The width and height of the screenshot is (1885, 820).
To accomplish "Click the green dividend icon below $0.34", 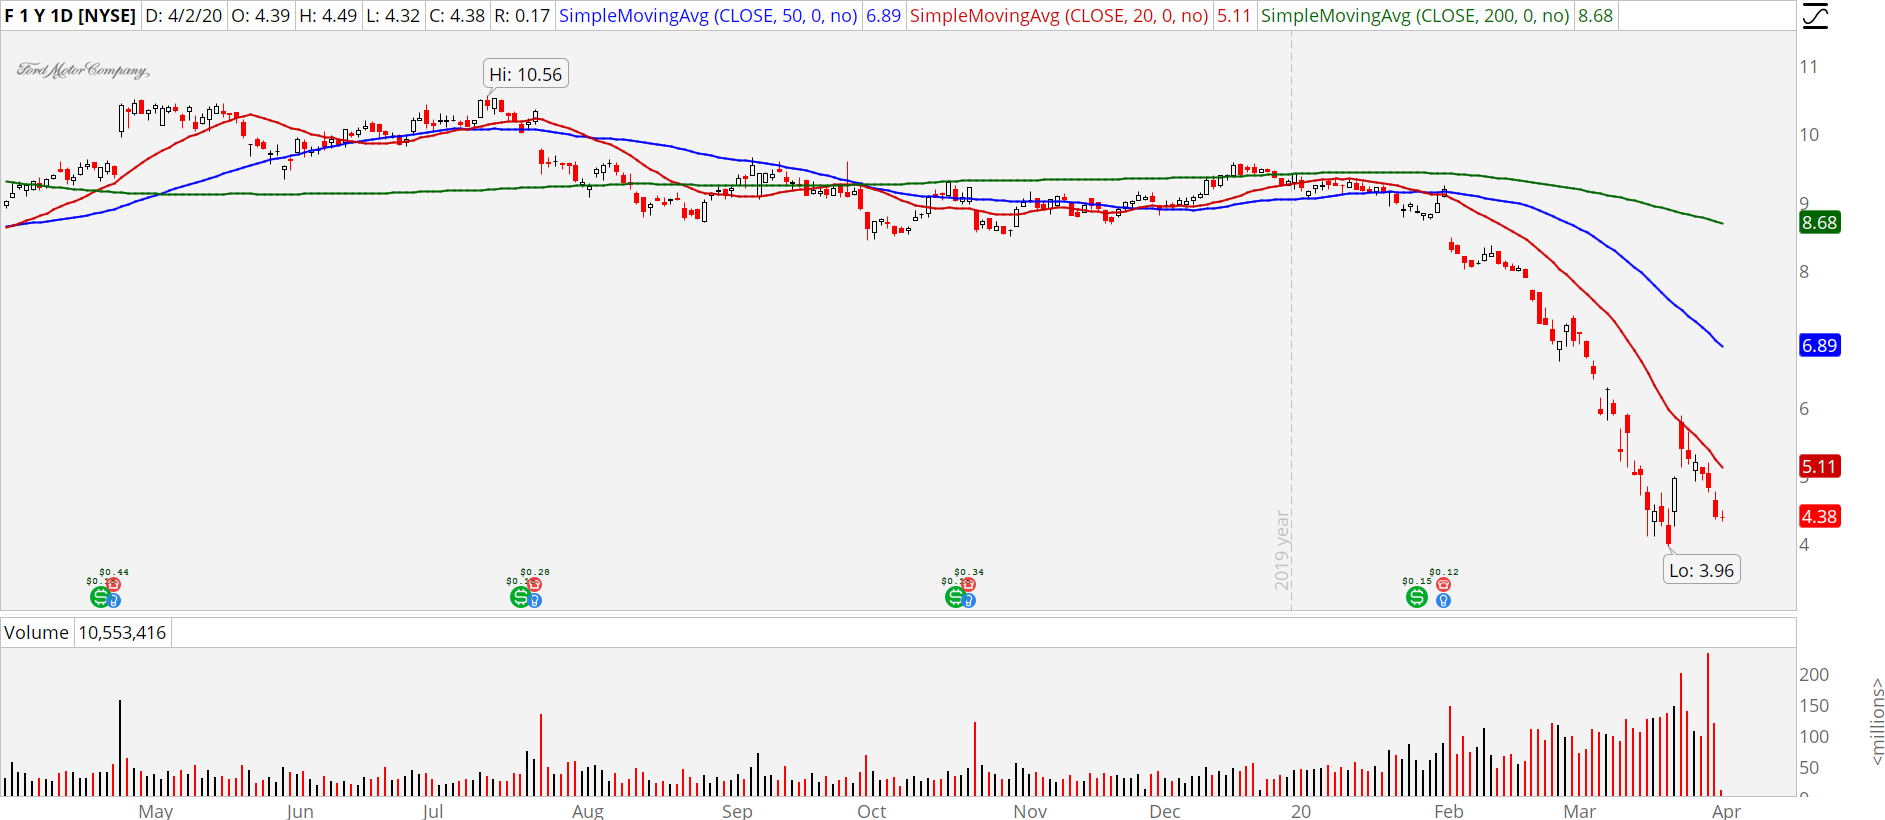I will (955, 597).
